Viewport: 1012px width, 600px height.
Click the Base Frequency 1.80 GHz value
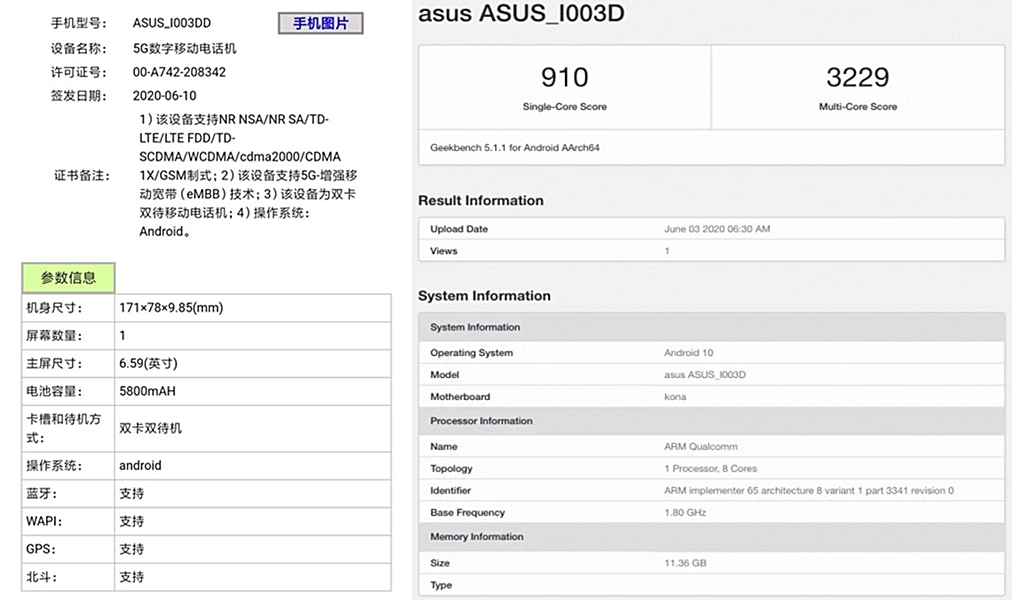coord(685,513)
